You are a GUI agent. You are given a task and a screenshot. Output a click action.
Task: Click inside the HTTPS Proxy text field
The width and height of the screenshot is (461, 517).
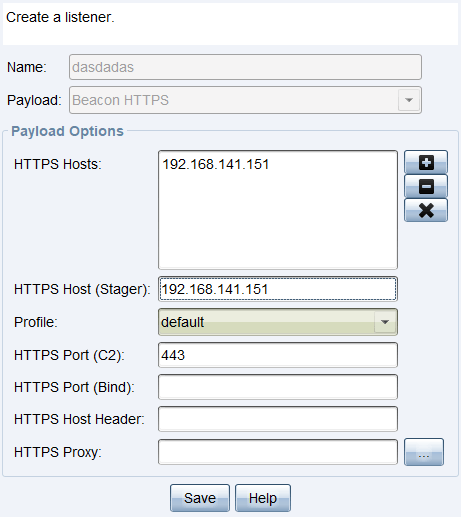click(x=278, y=452)
